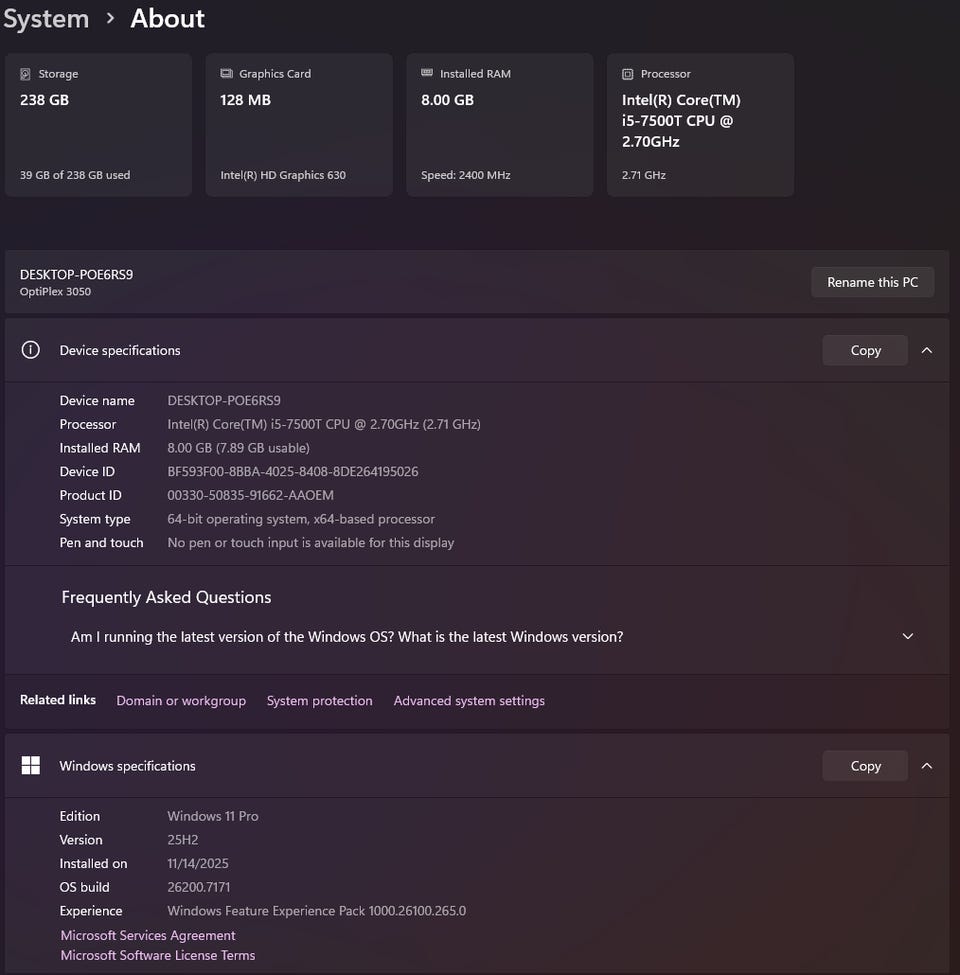
Task: Open Domain or workgroup link
Action: tap(181, 701)
